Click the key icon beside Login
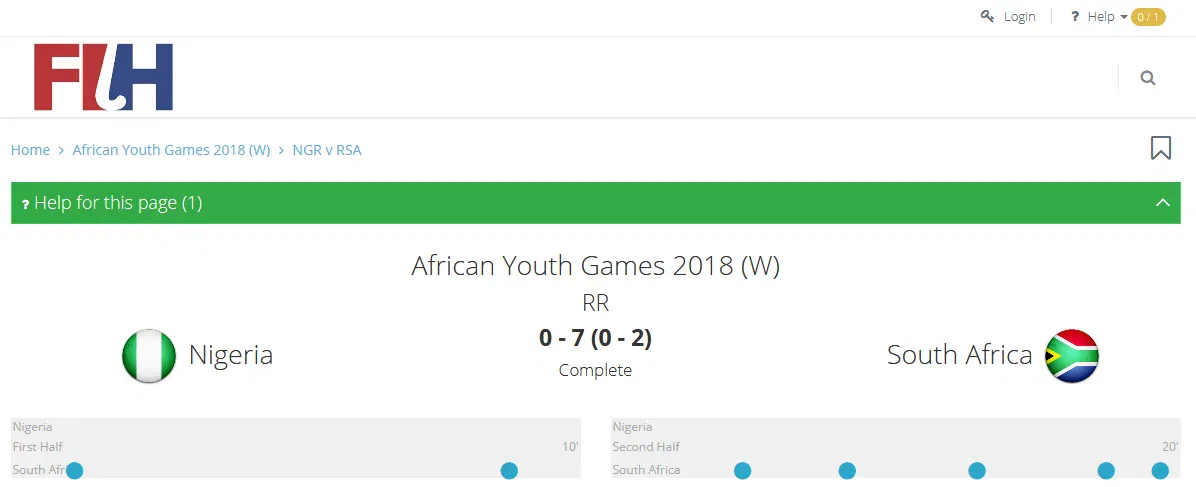 [x=988, y=16]
